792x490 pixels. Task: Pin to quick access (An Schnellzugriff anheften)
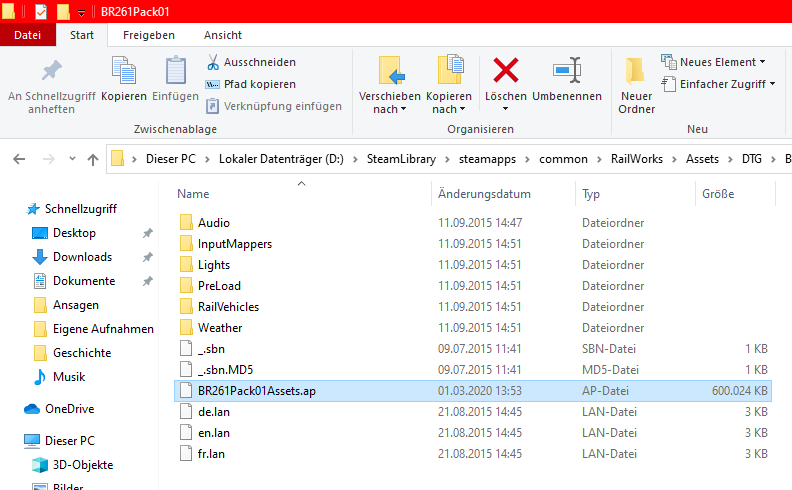pyautogui.click(x=52, y=87)
